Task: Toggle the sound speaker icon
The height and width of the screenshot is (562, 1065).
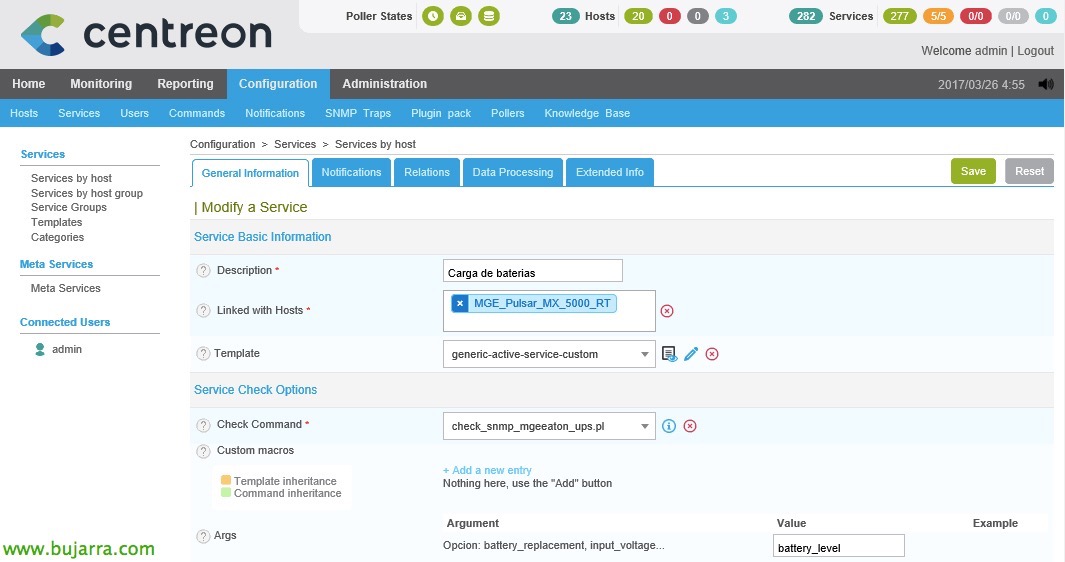Action: [x=1046, y=84]
